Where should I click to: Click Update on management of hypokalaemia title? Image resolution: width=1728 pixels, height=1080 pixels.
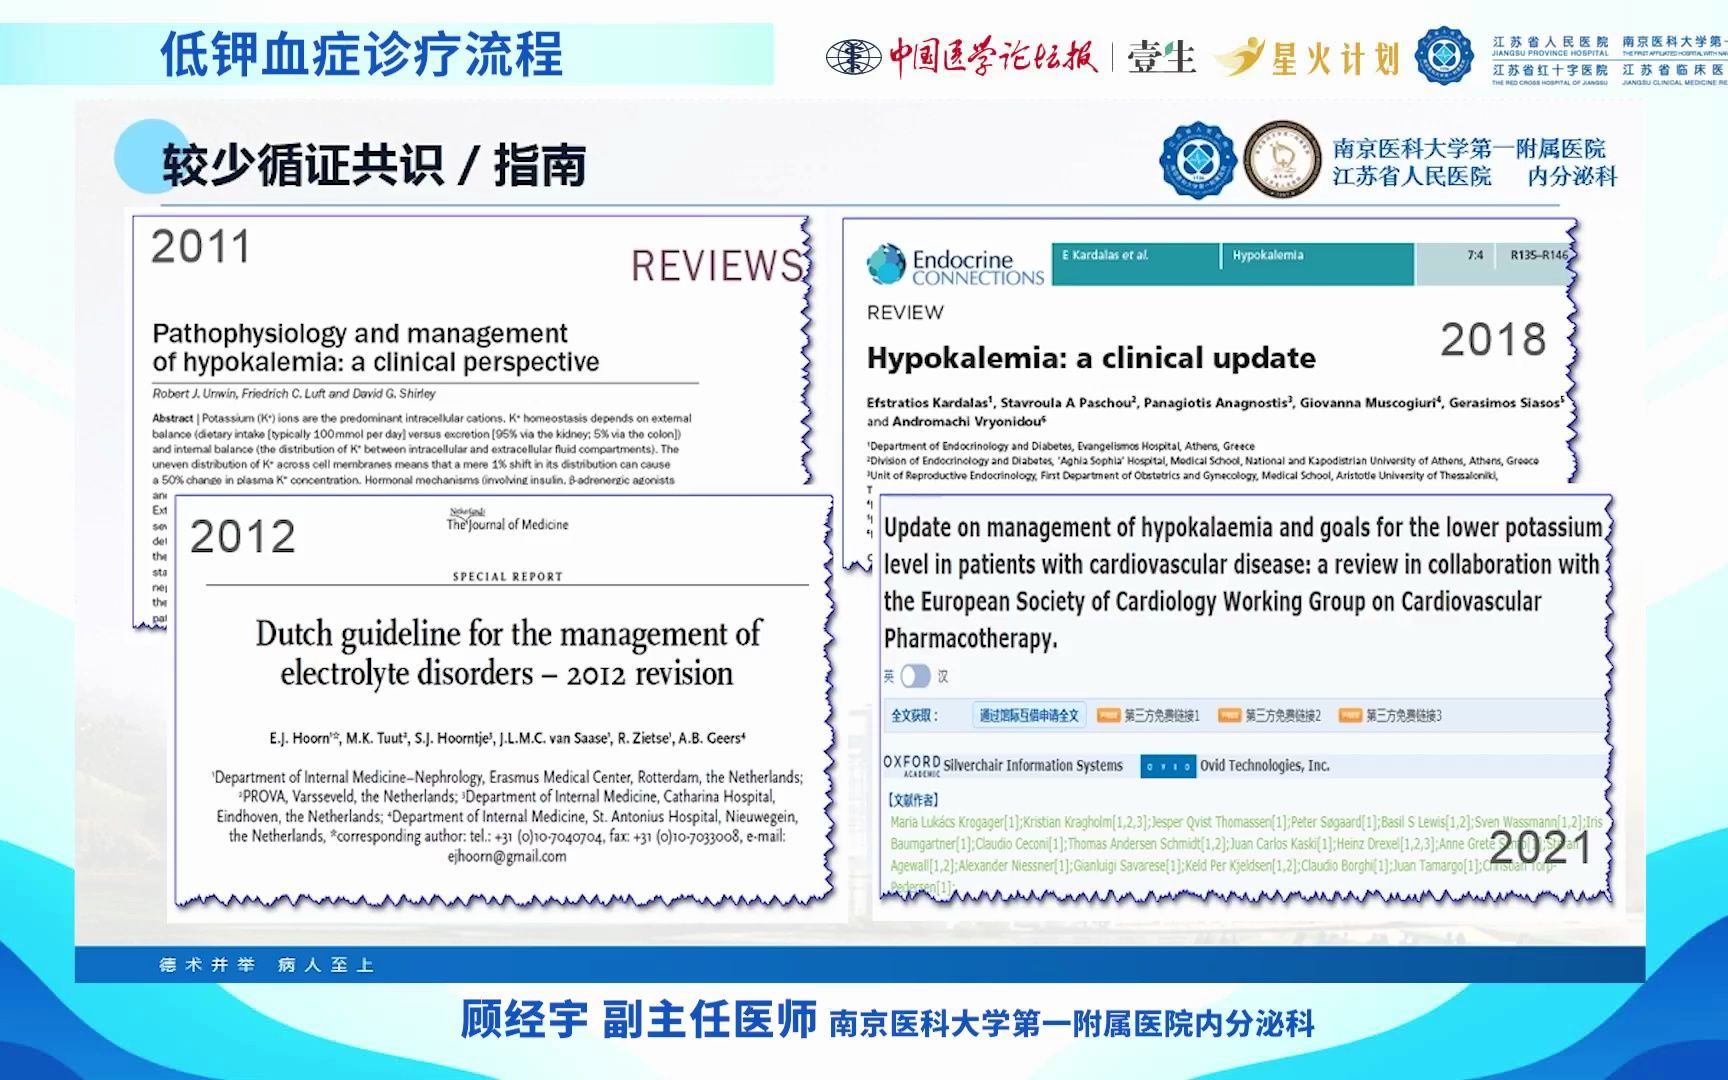(1243, 582)
